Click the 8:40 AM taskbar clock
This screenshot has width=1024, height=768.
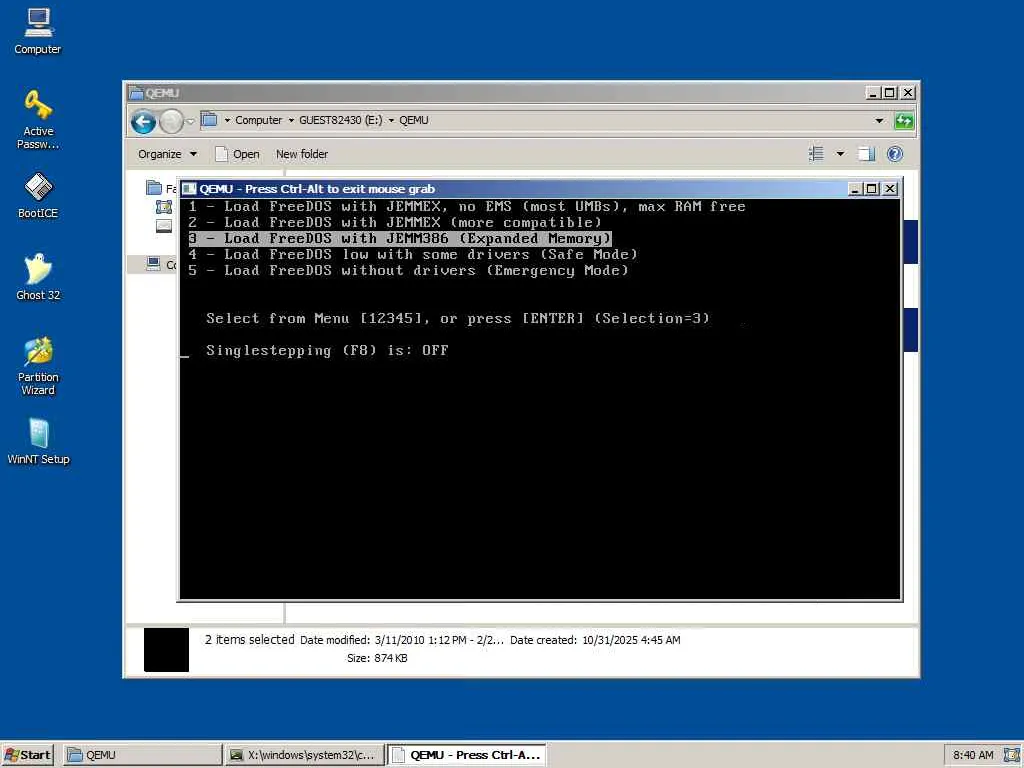tap(972, 755)
